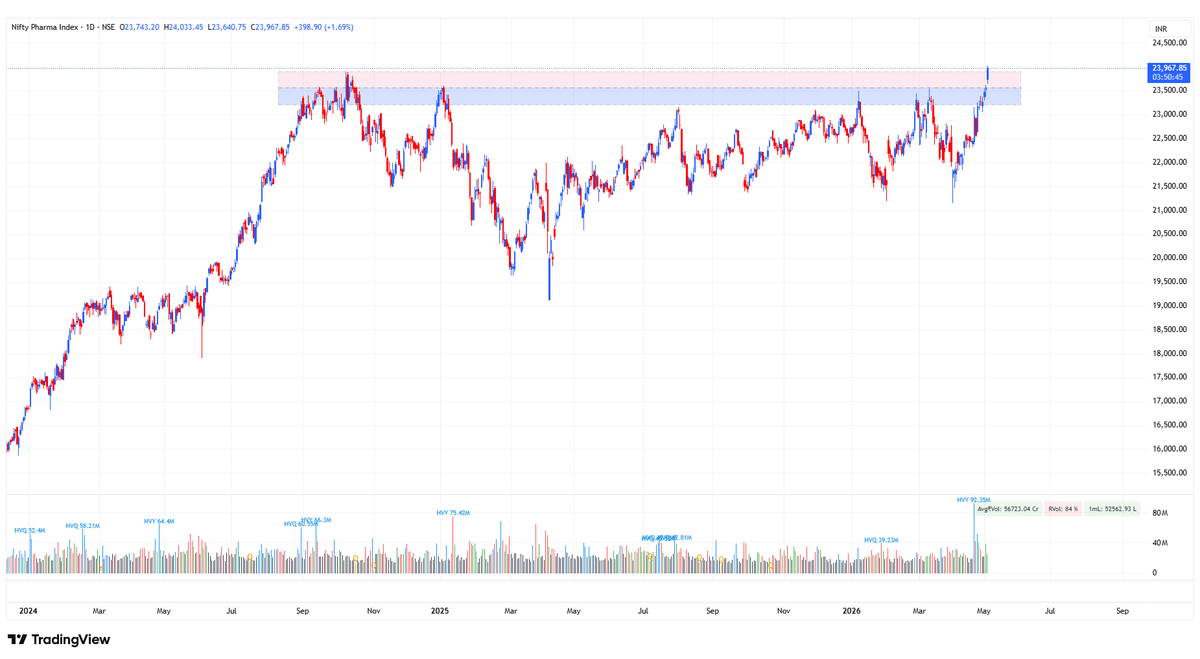Viewport: 1200px width, 659px height.
Task: Click the HVY 64.4M volume label
Action: pyautogui.click(x=159, y=520)
